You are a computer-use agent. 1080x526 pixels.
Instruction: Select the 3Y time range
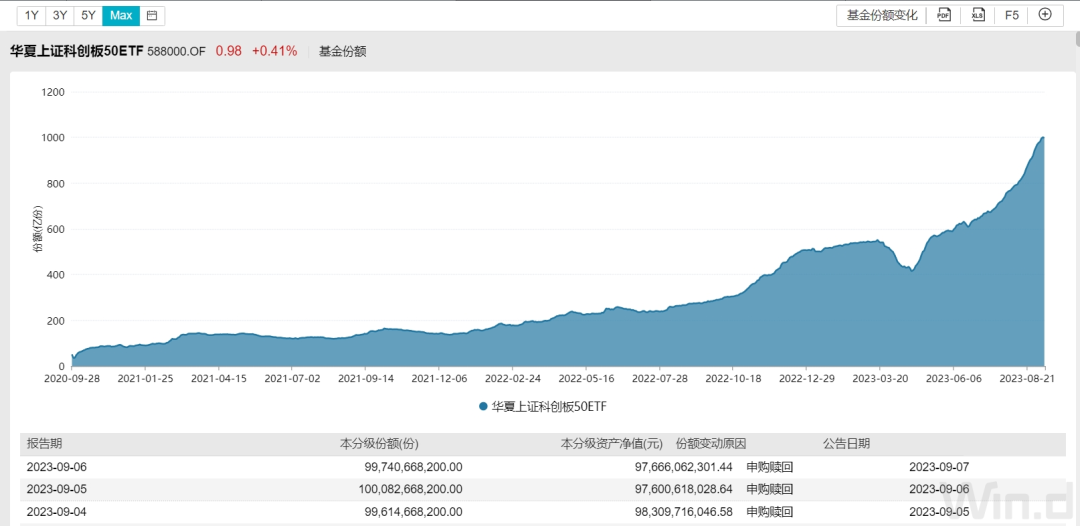click(x=60, y=15)
